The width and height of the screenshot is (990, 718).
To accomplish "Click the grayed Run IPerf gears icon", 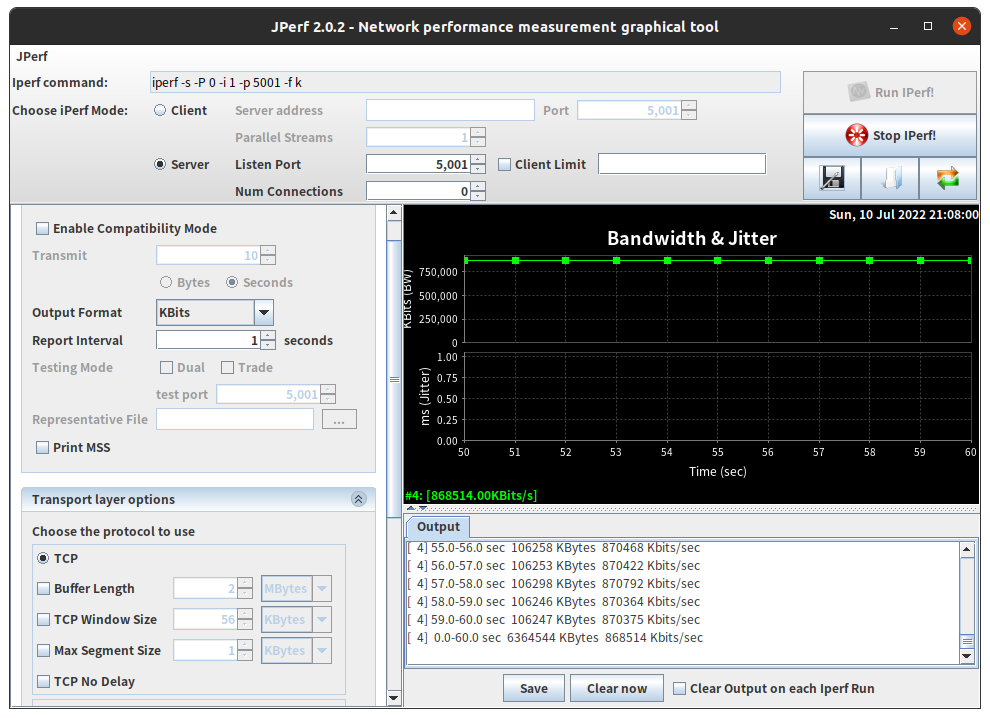I will tap(860, 92).
